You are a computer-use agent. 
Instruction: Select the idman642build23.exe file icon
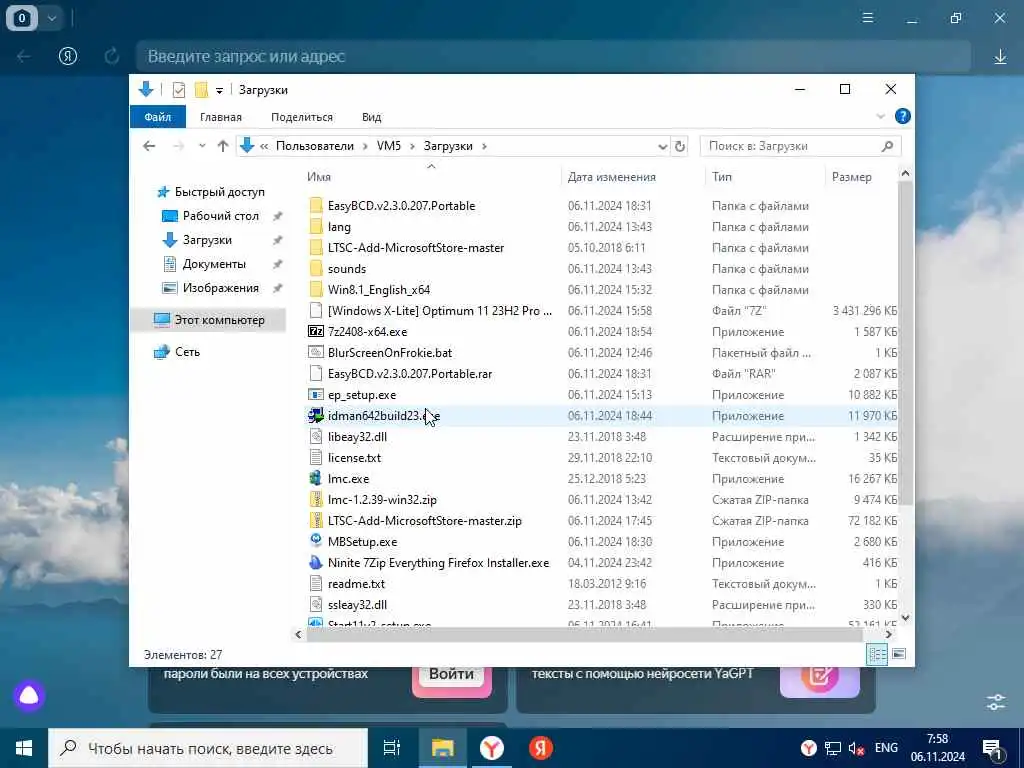pyautogui.click(x=316, y=415)
